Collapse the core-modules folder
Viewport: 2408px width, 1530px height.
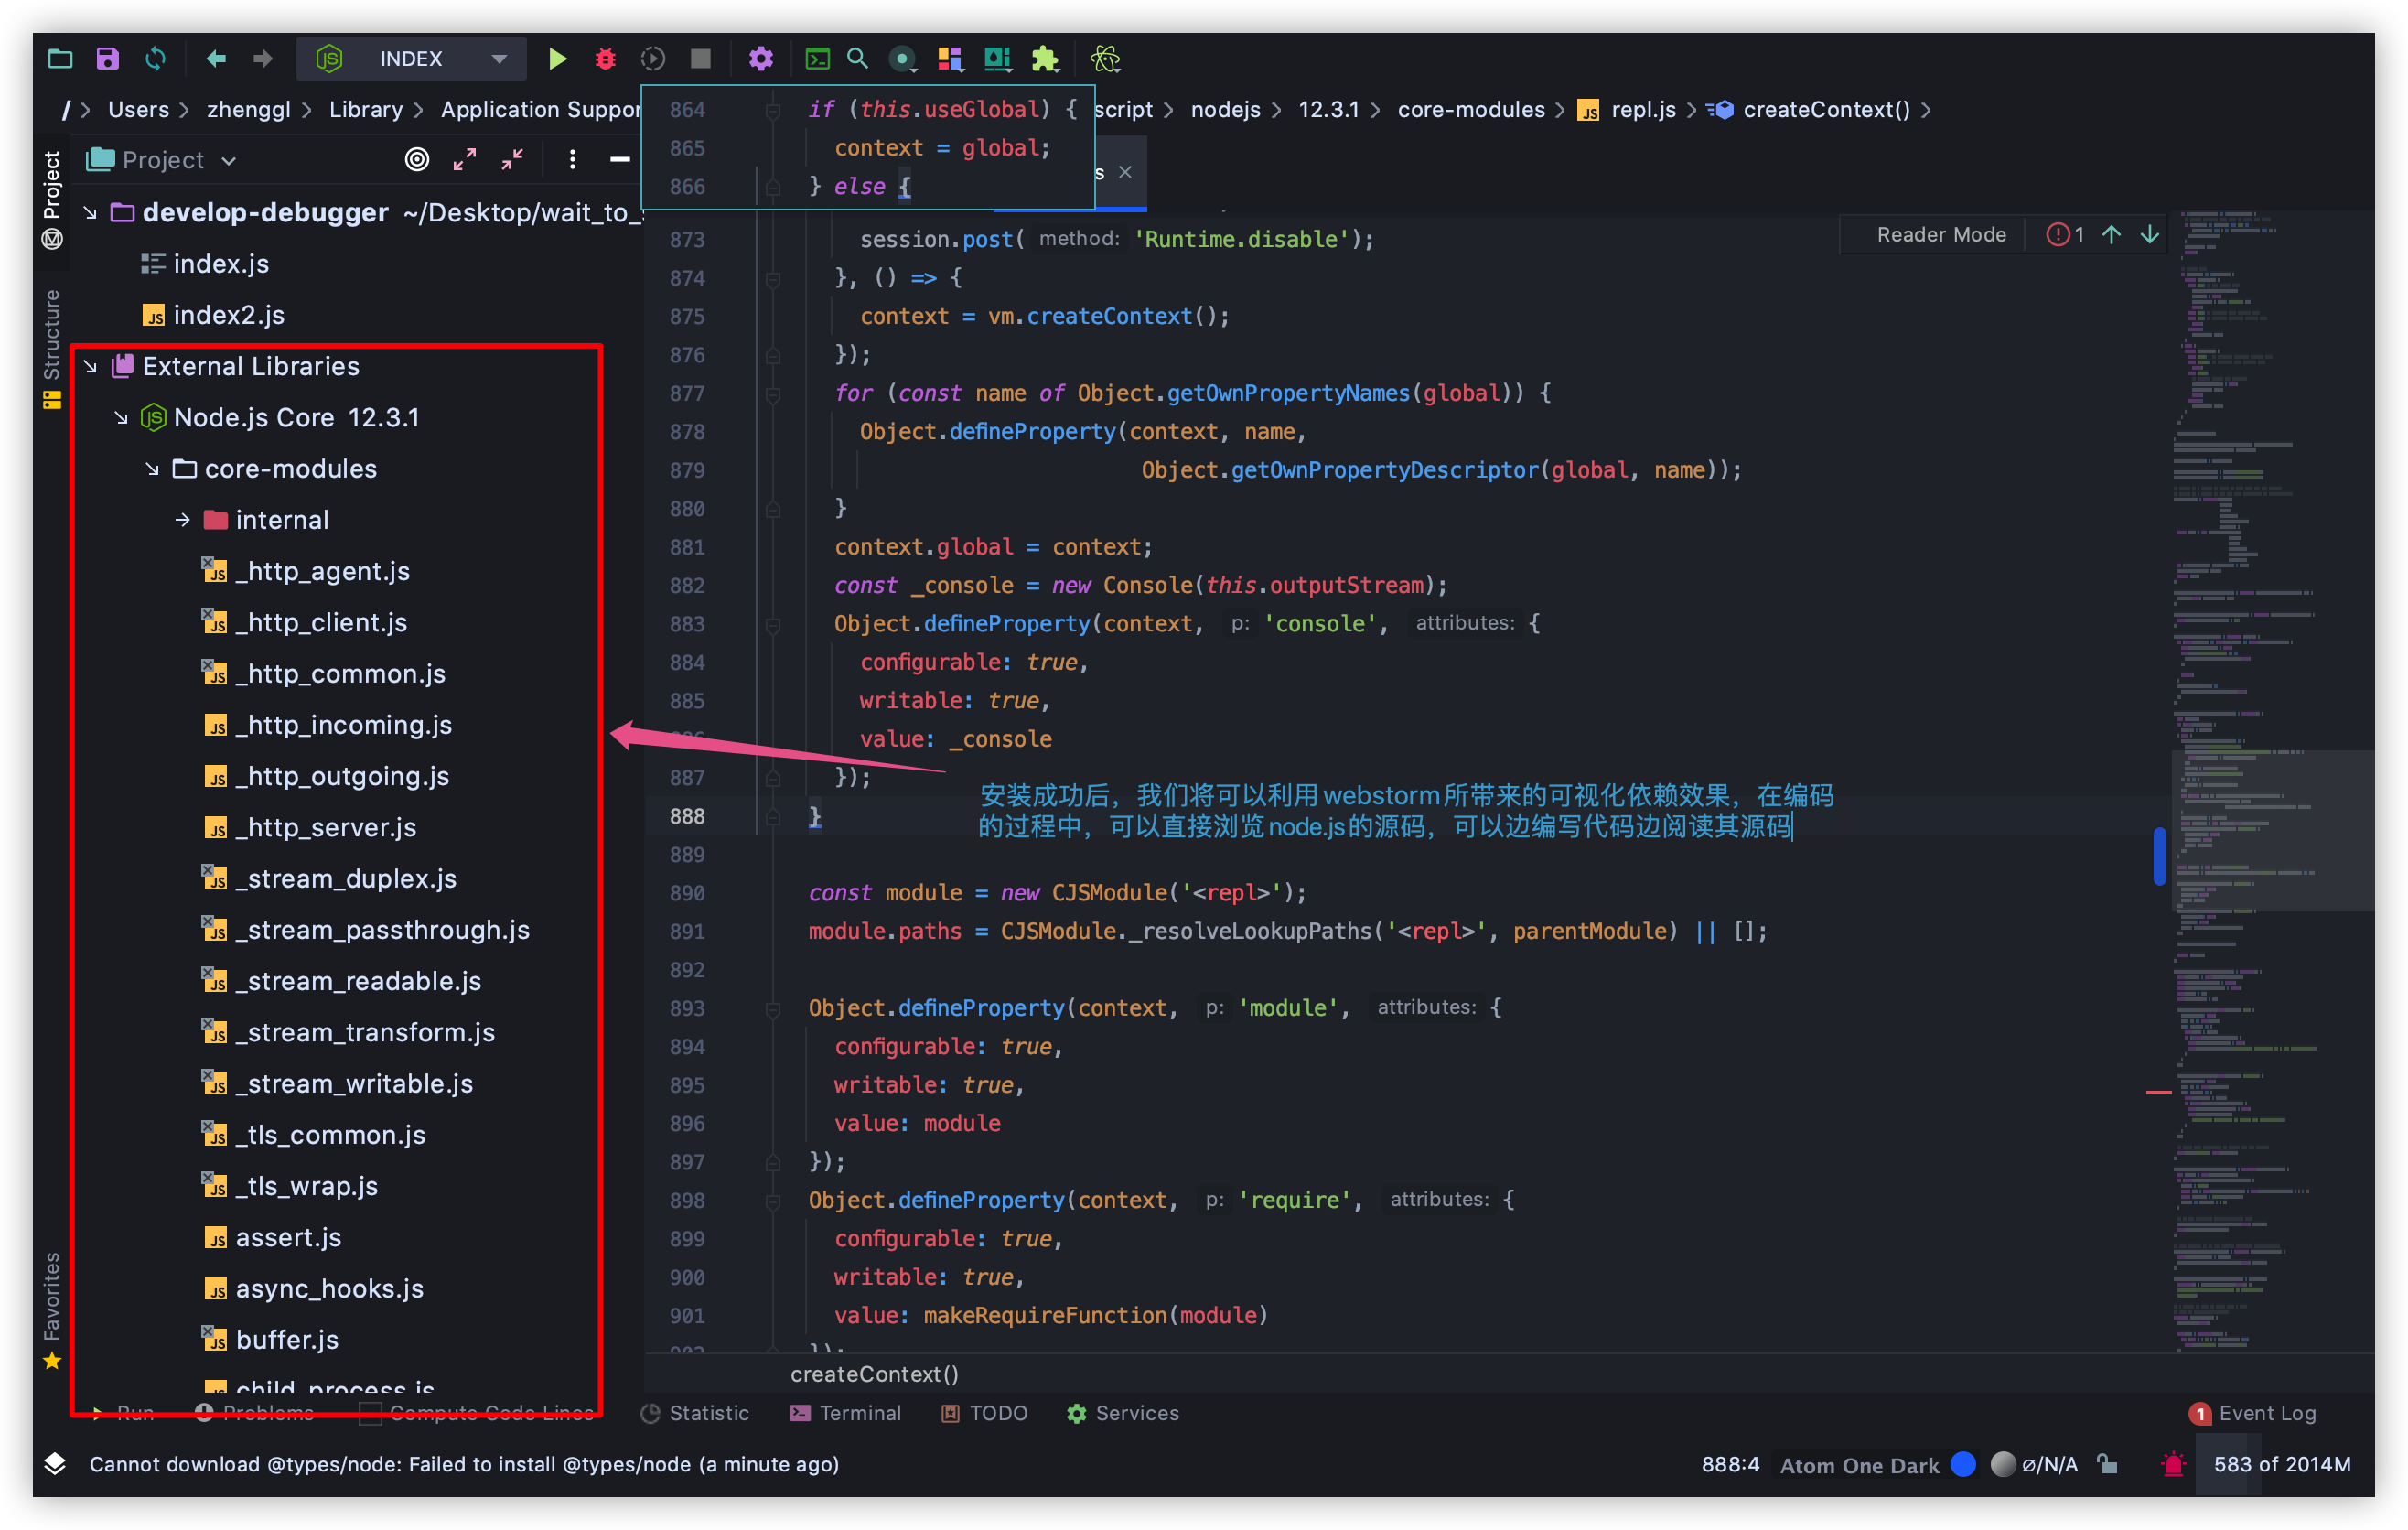pos(152,469)
